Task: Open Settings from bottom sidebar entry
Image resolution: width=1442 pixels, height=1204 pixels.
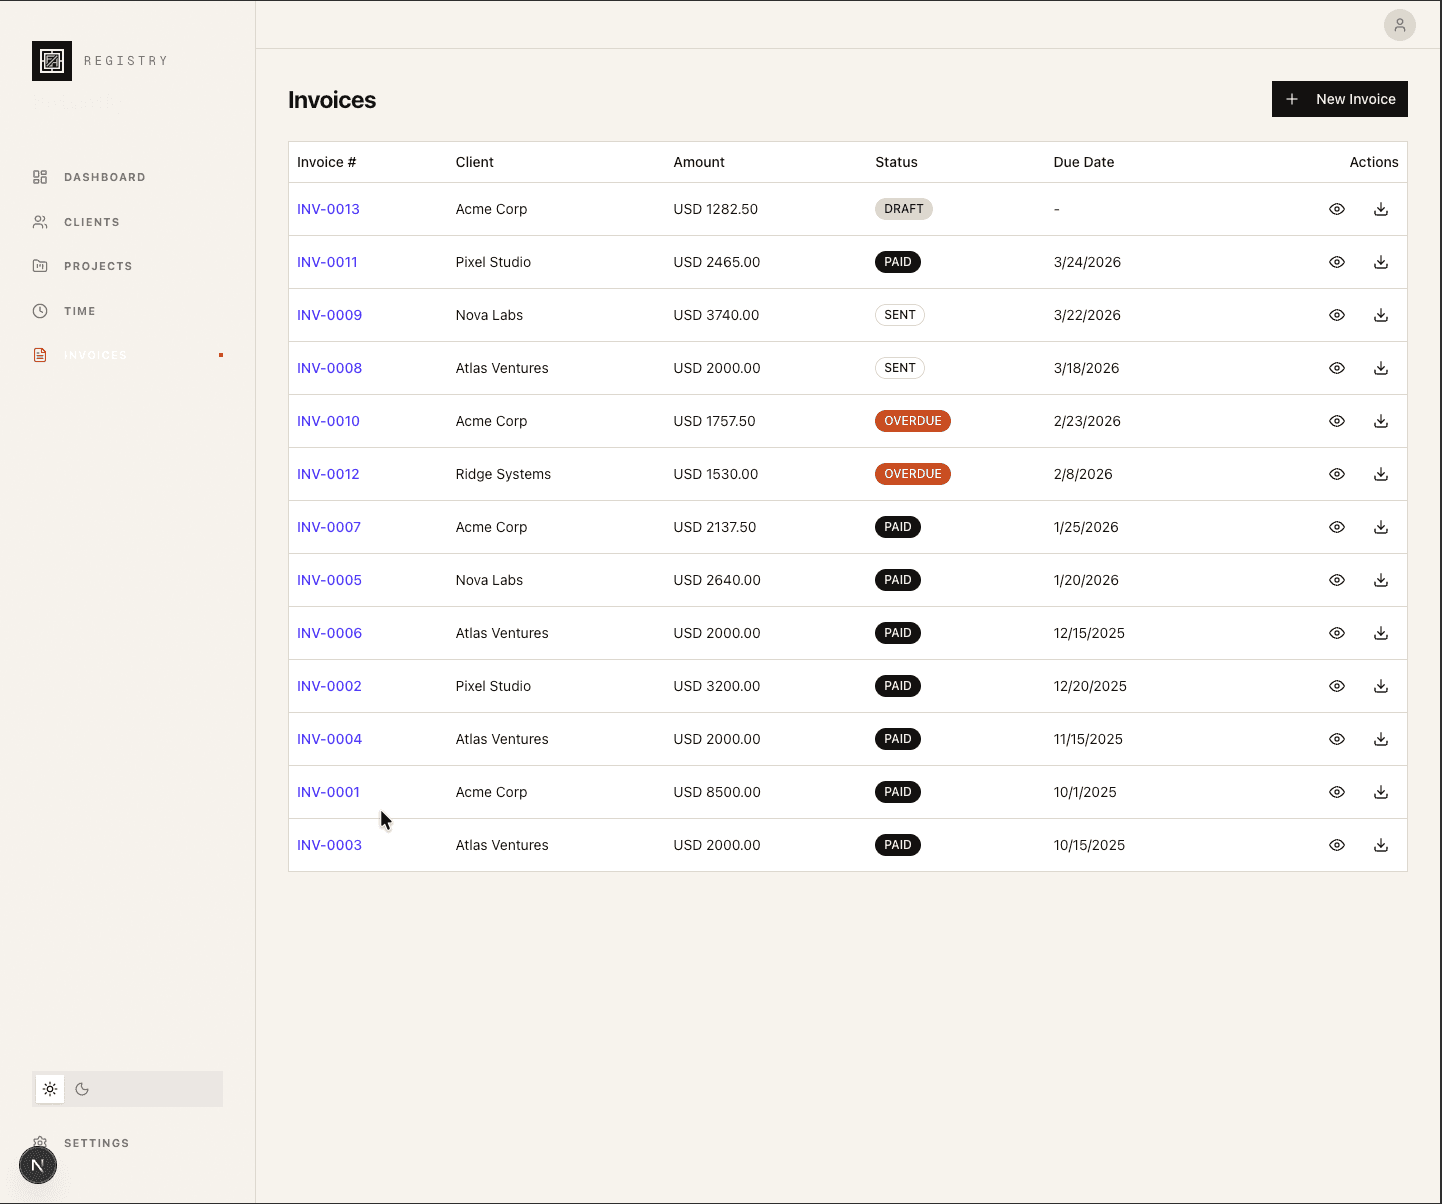Action: [96, 1142]
